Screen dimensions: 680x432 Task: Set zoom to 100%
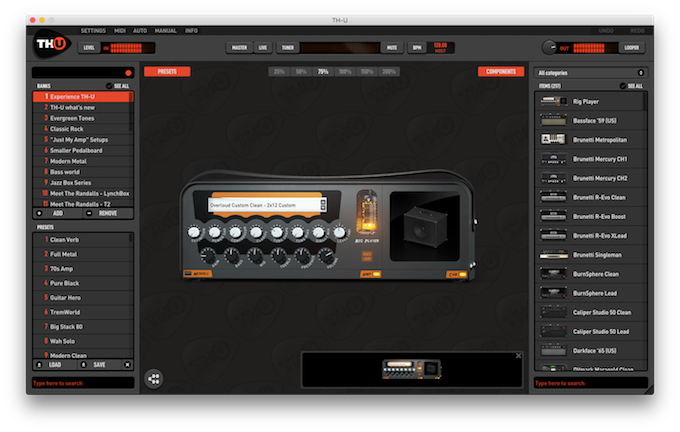click(345, 72)
